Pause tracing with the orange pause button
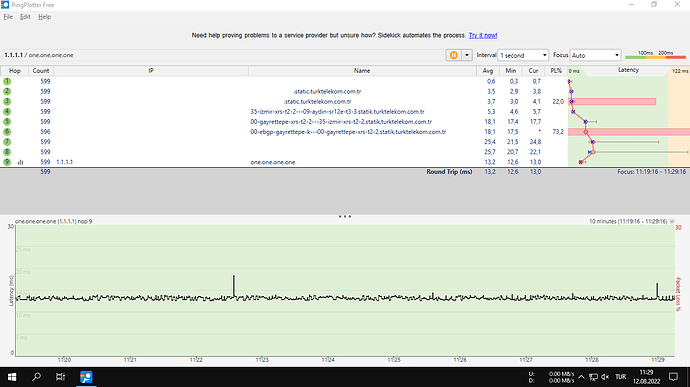Viewport: 690px width, 387px height. tap(453, 55)
